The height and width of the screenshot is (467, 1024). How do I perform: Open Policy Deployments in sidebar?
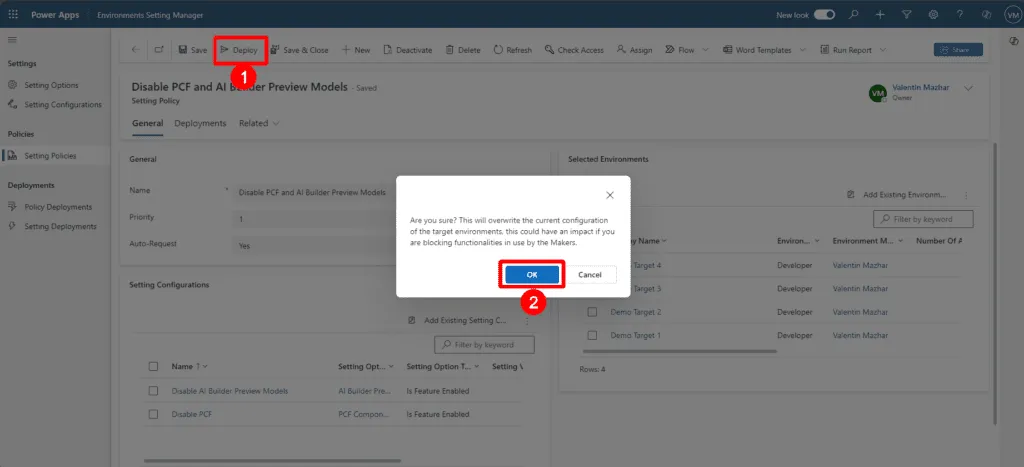coord(58,207)
